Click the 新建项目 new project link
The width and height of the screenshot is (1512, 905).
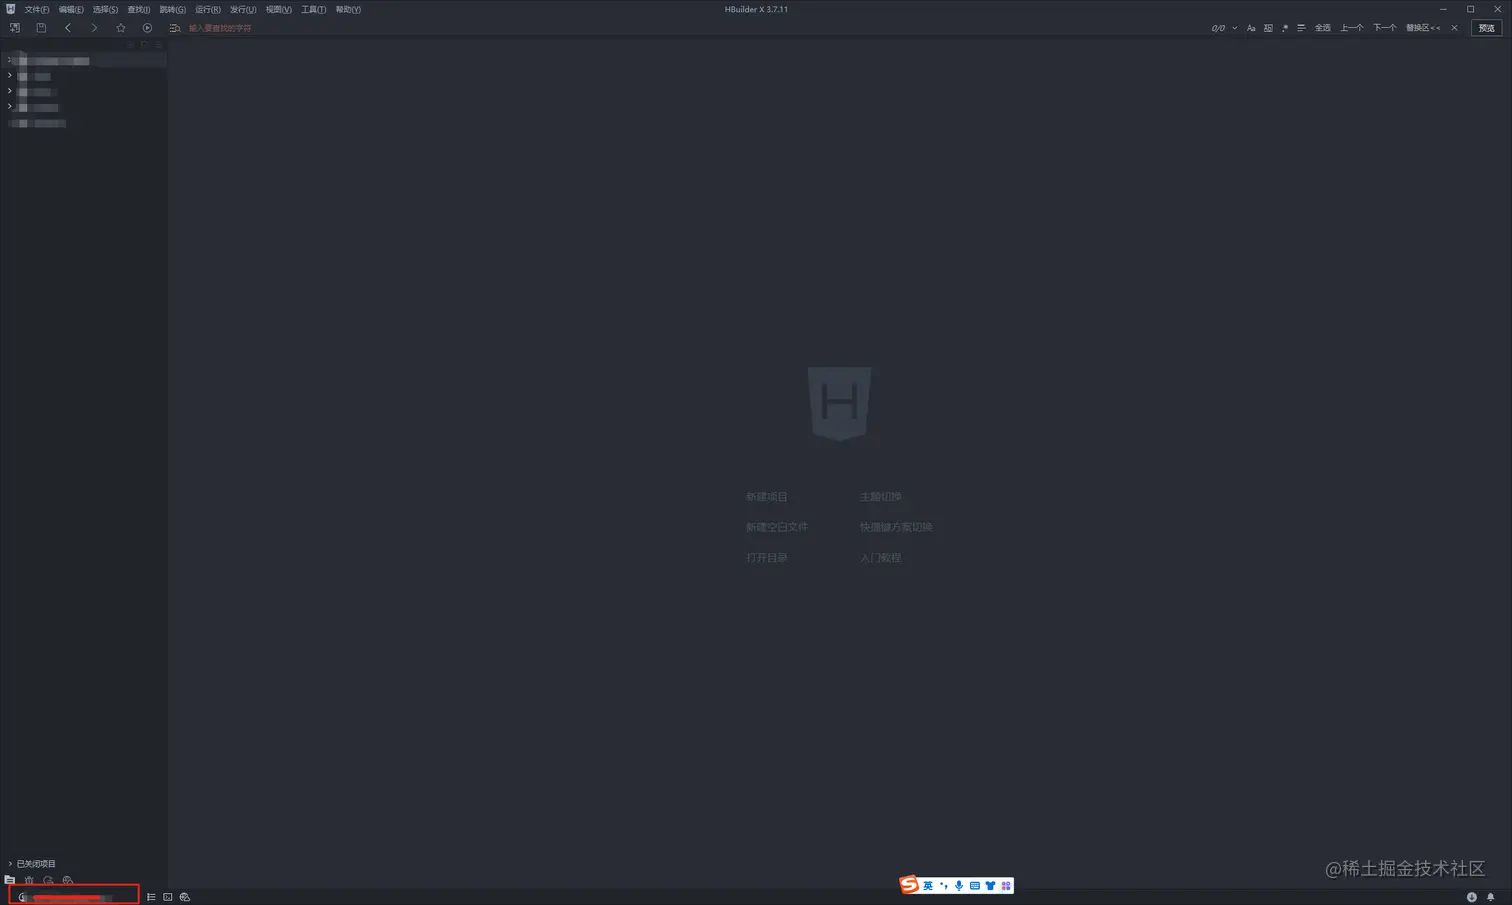(767, 496)
